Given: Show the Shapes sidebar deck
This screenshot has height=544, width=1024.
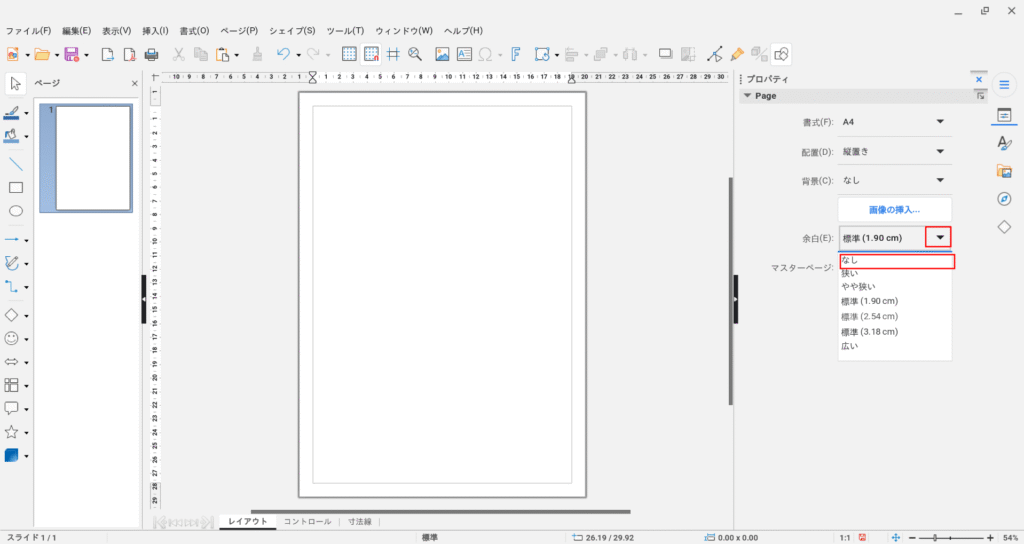Looking at the screenshot, I should point(1004,227).
